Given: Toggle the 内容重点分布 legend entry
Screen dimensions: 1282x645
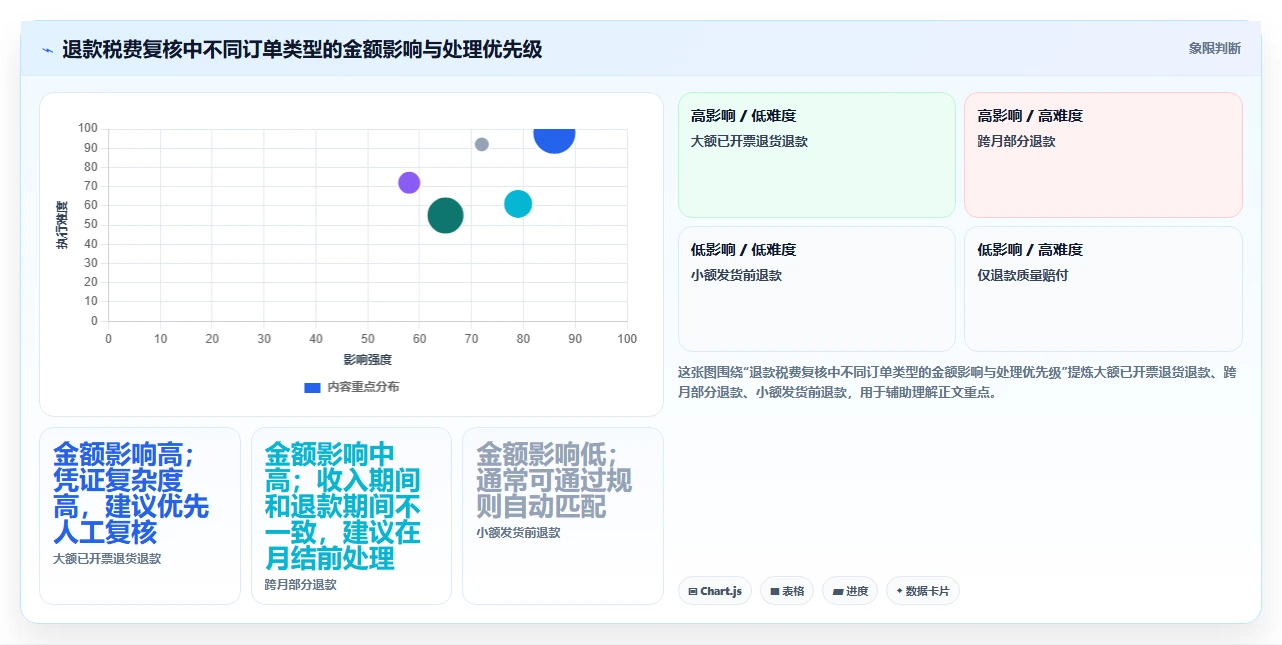Looking at the screenshot, I should click(351, 387).
